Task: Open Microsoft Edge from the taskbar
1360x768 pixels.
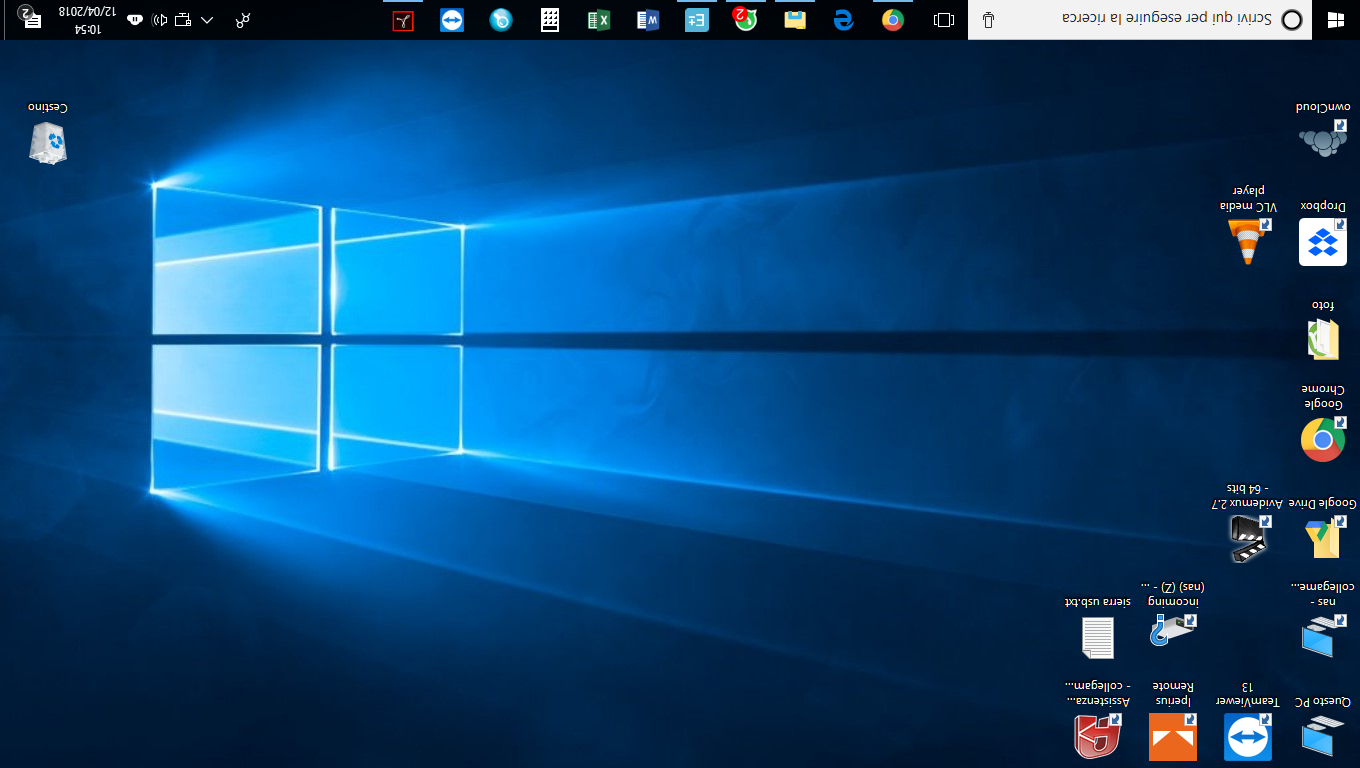Action: (844, 20)
